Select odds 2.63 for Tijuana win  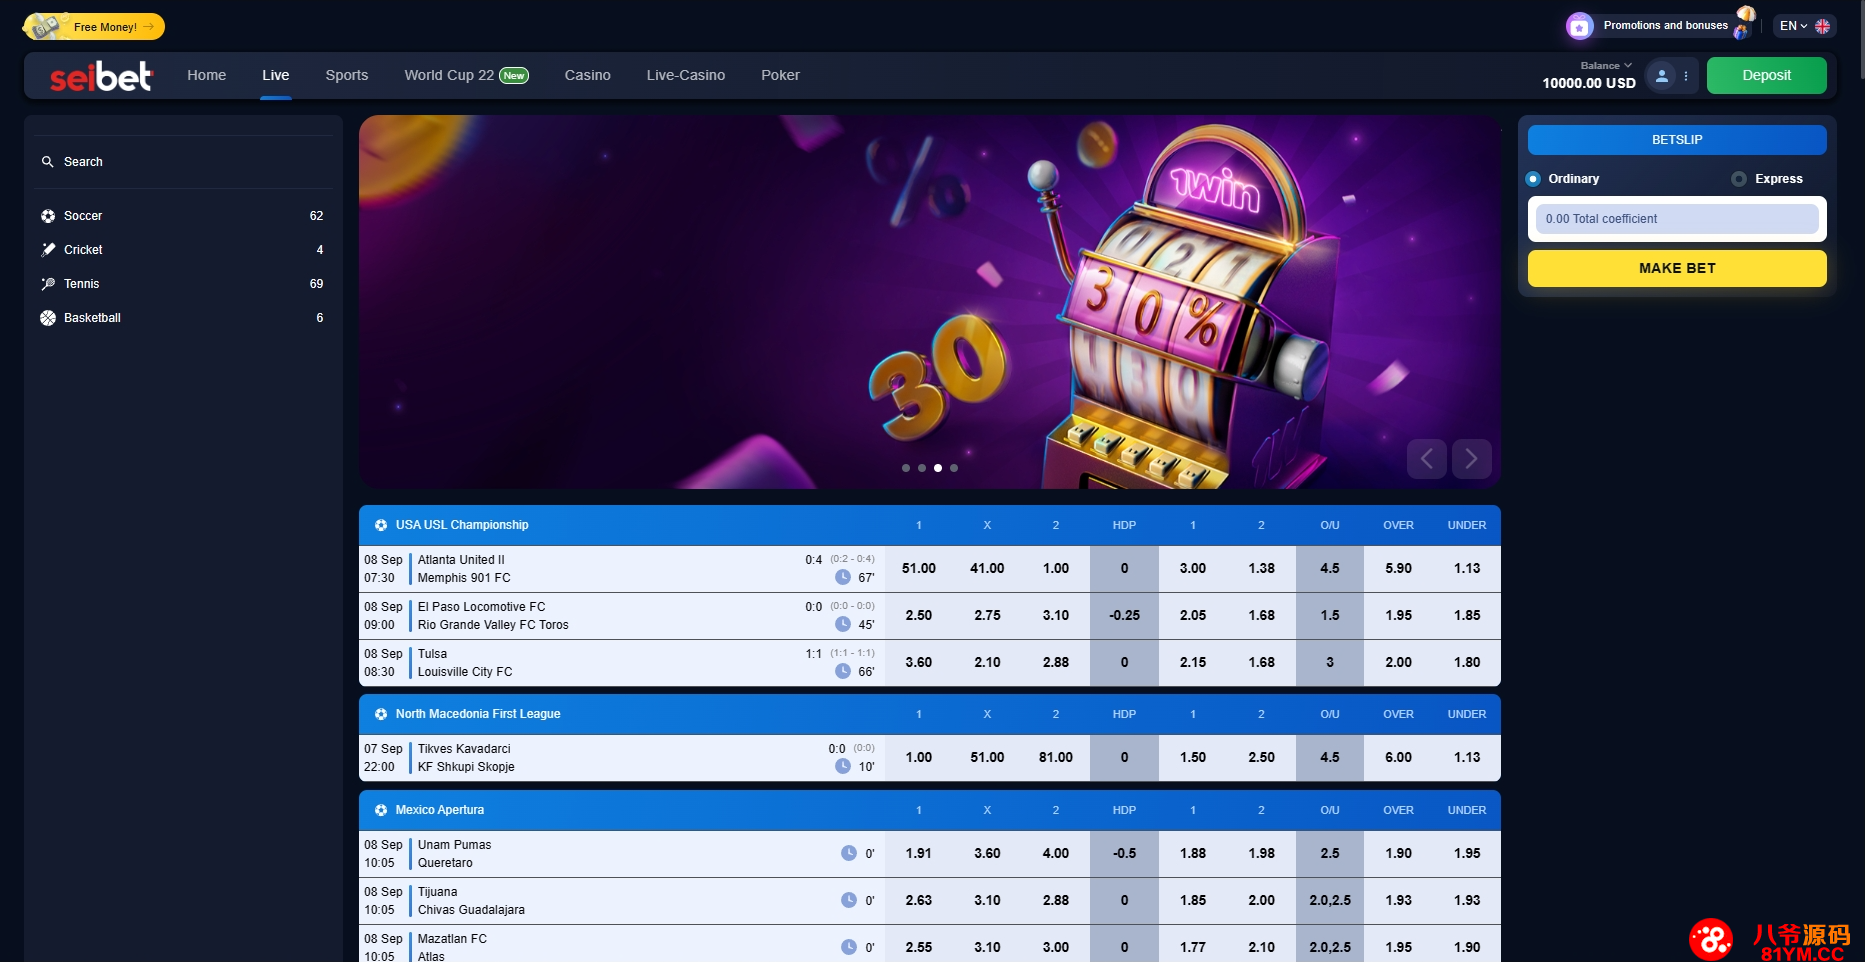click(x=919, y=901)
